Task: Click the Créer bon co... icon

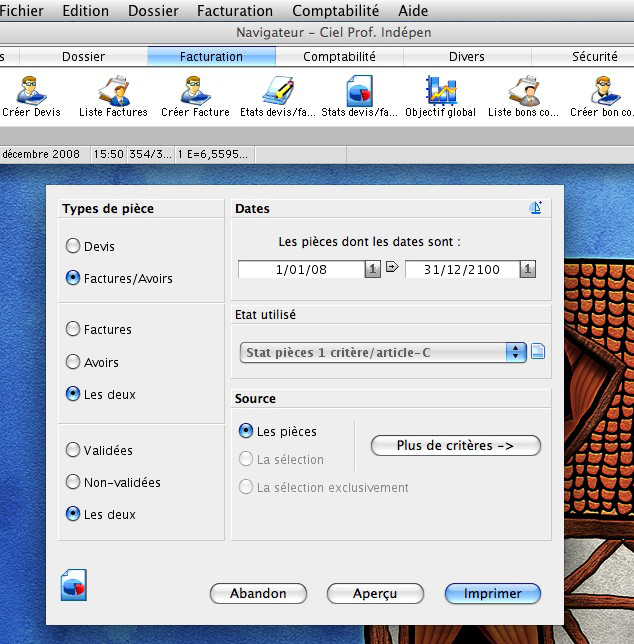Action: [x=605, y=90]
